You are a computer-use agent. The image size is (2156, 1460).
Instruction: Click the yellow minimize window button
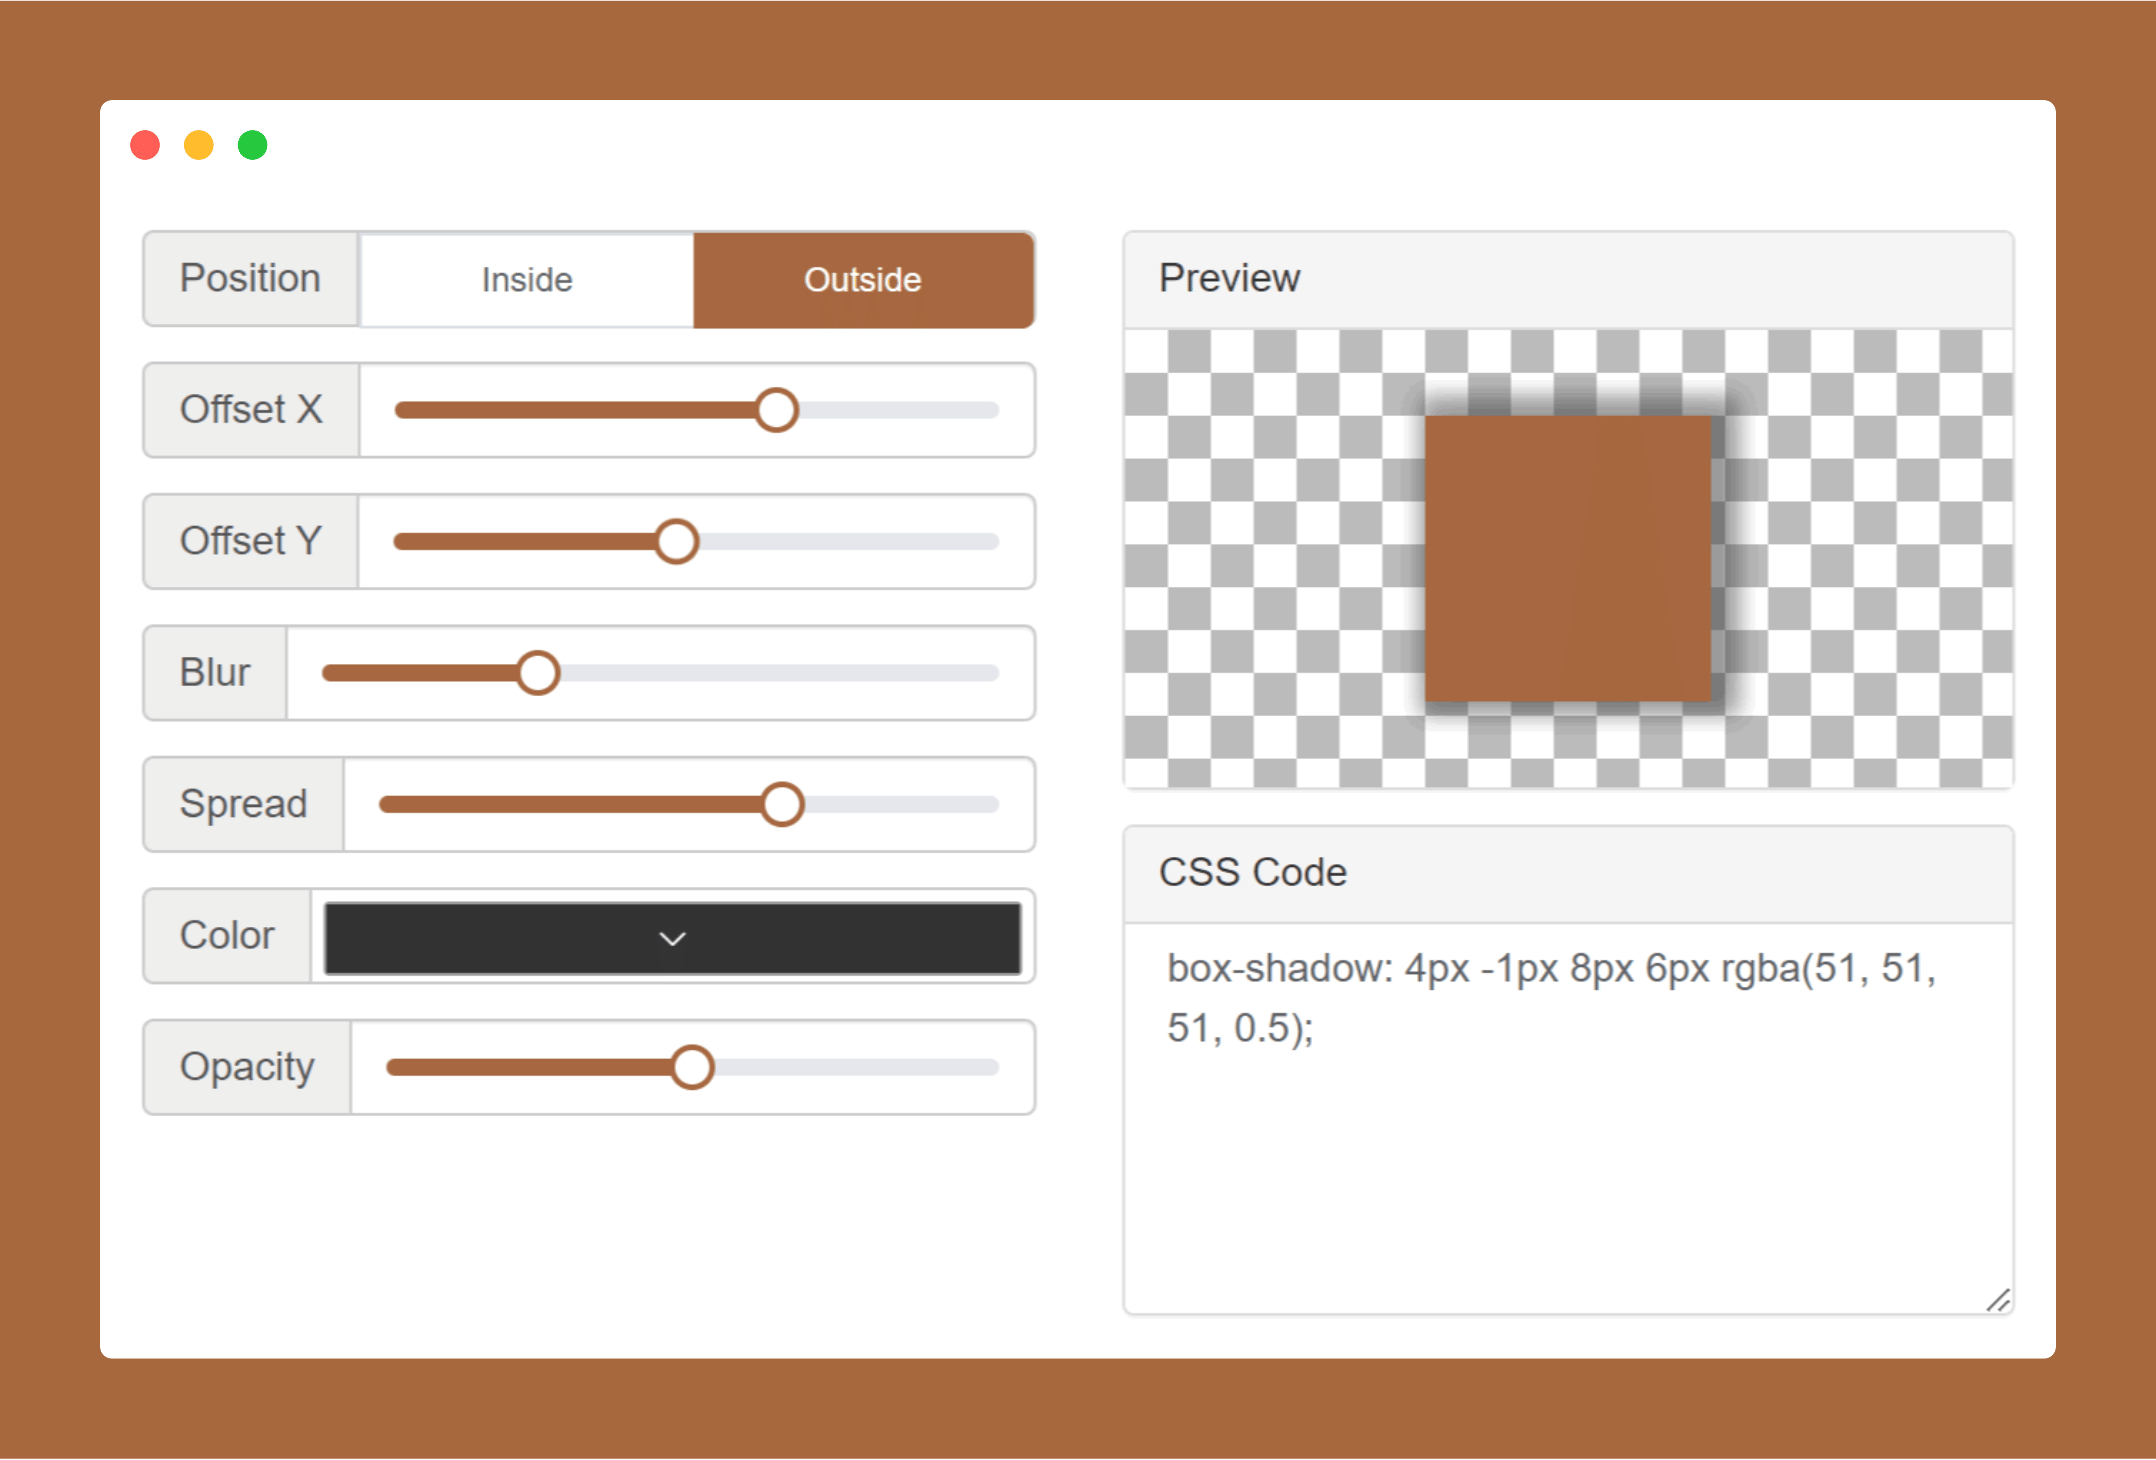199,145
